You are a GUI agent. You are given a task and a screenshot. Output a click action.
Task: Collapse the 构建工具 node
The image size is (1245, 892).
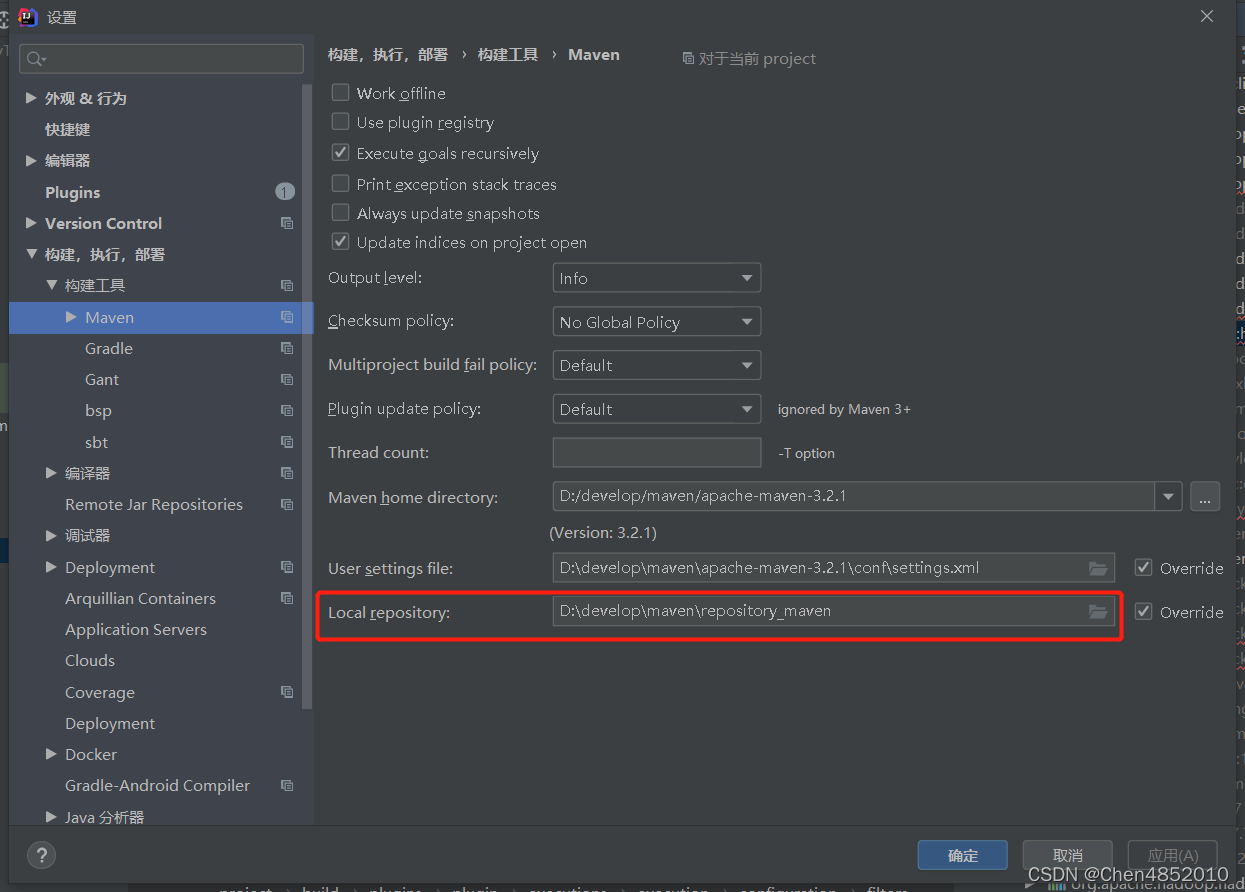coord(51,285)
